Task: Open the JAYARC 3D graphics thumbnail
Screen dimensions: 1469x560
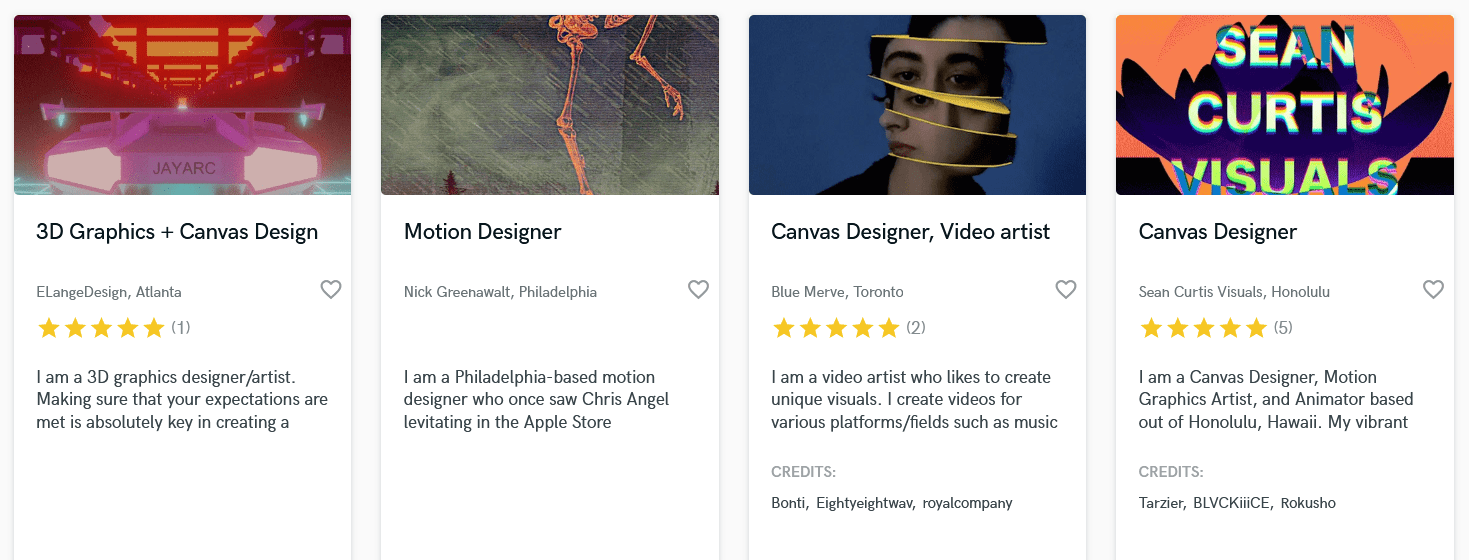Action: click(x=182, y=105)
